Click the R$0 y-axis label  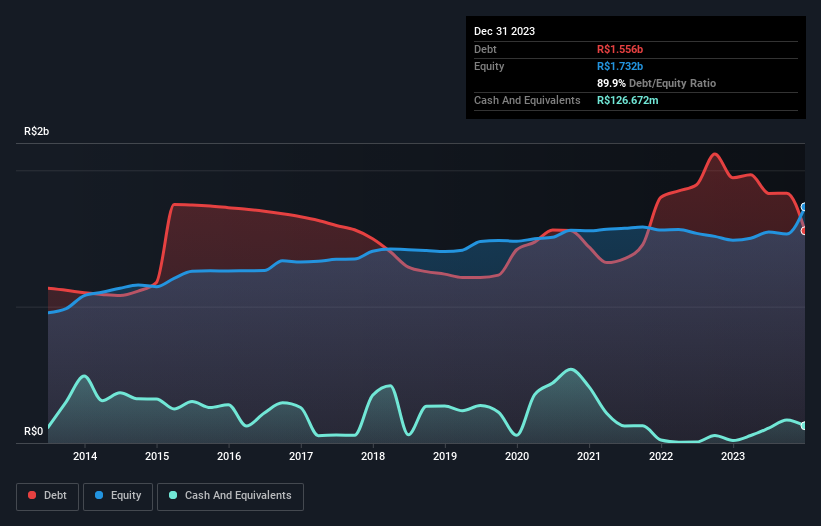tap(34, 431)
